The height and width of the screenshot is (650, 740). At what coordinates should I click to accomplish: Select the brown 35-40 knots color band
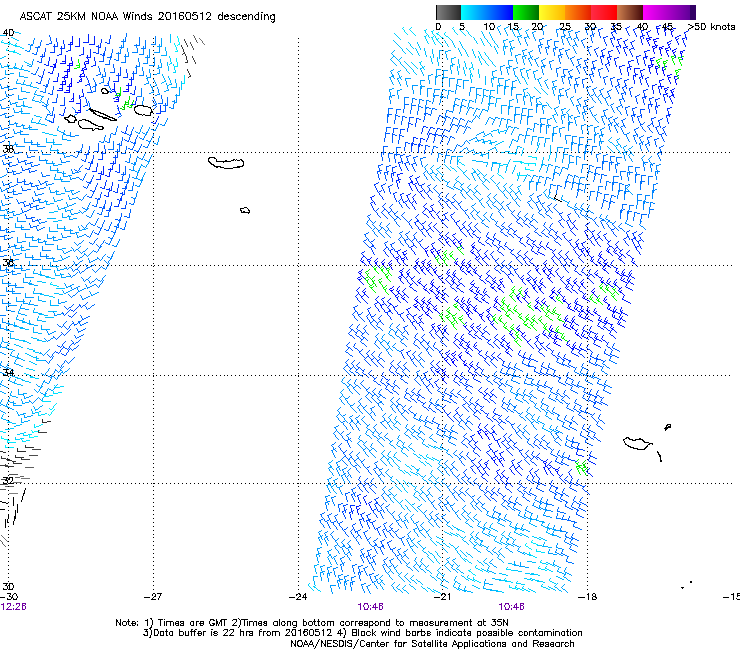click(630, 12)
